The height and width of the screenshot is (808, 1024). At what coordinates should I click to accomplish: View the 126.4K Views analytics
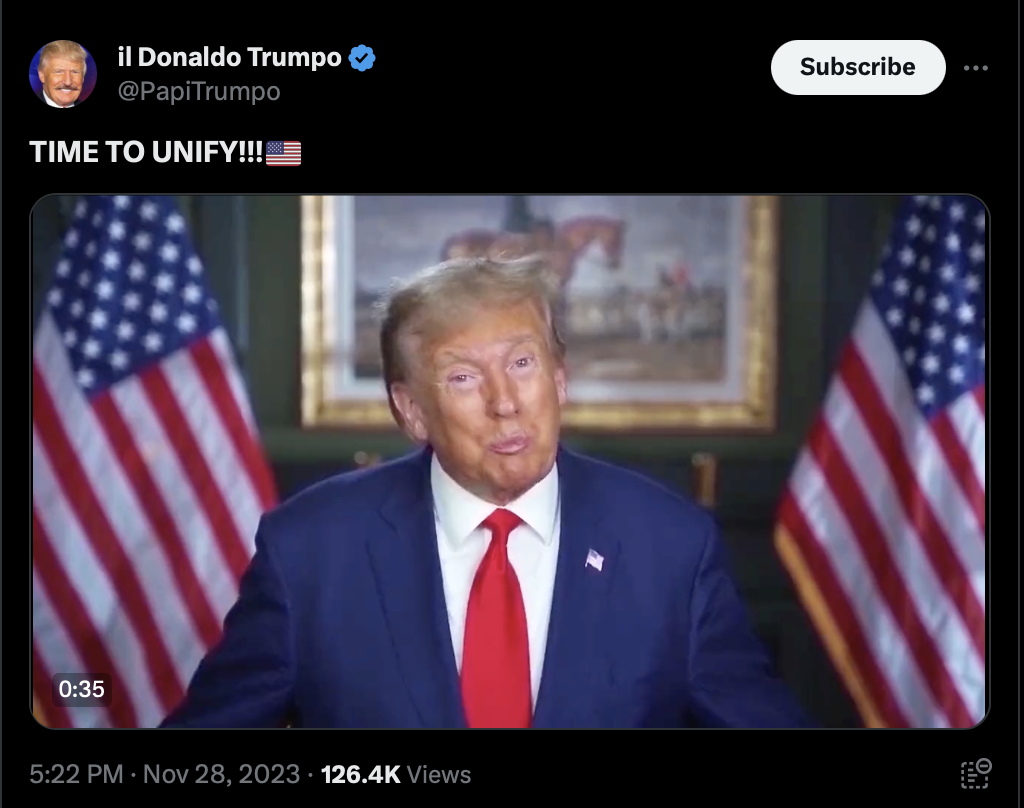(x=396, y=775)
